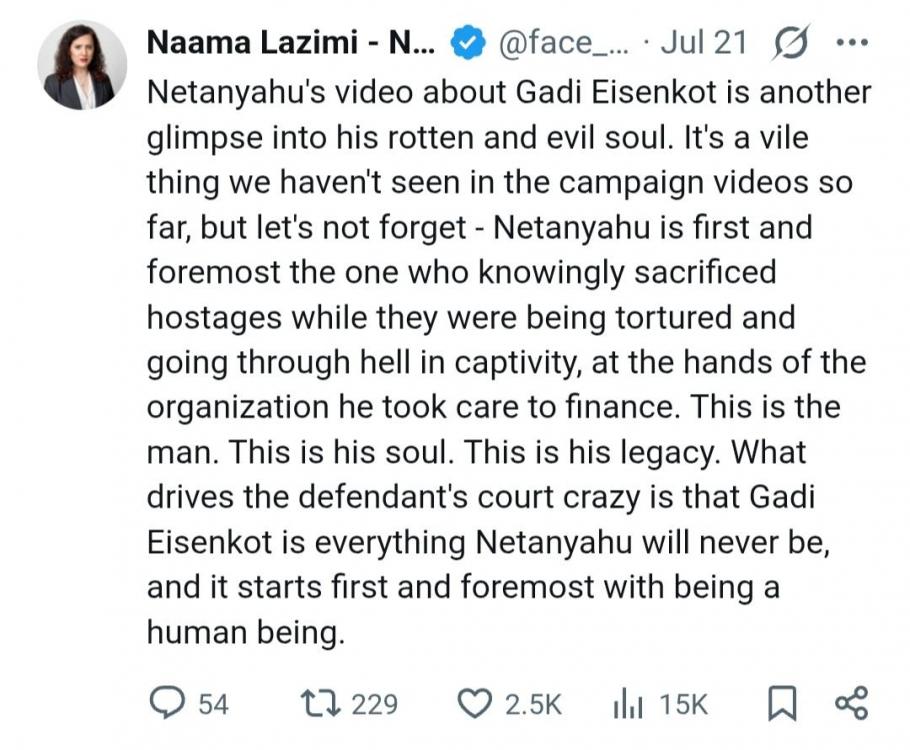Click the blue verified badge
Viewport: 910px width, 750px height.
point(468,44)
